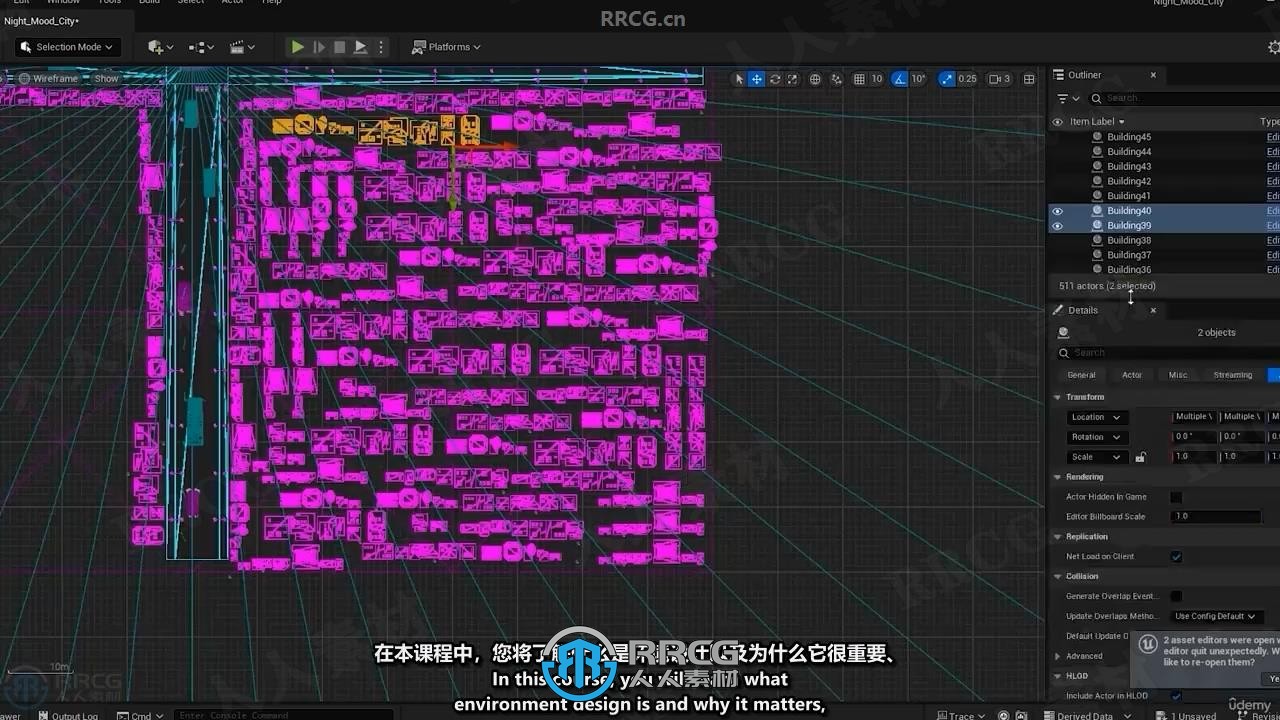Open the Selection Mode dropdown

pos(68,47)
